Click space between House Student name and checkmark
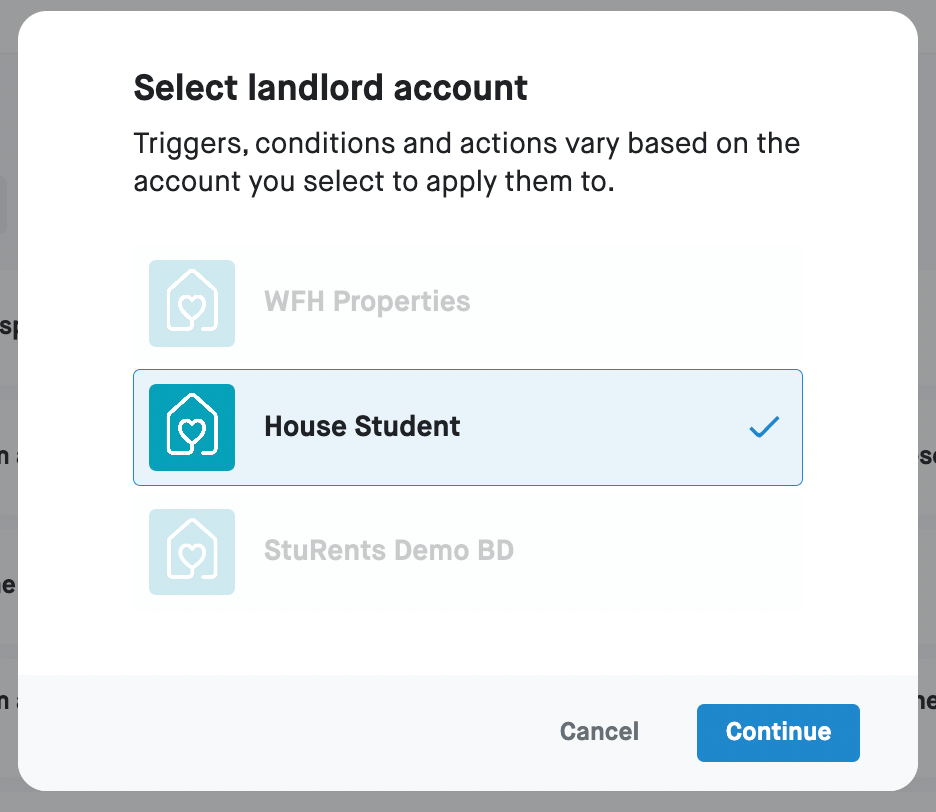 pyautogui.click(x=600, y=428)
